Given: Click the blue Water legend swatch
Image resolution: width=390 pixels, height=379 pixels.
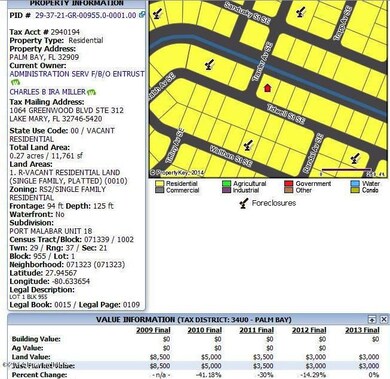Looking at the screenshot, I should pos(355,184).
